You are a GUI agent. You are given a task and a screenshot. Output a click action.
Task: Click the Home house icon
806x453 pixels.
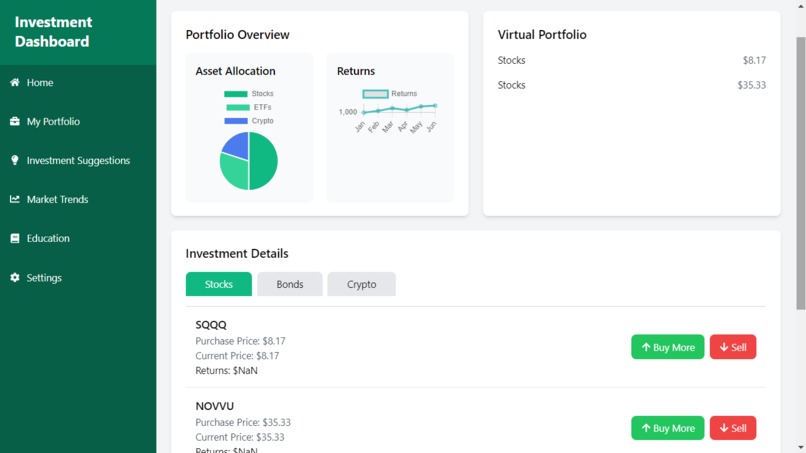[x=14, y=82]
